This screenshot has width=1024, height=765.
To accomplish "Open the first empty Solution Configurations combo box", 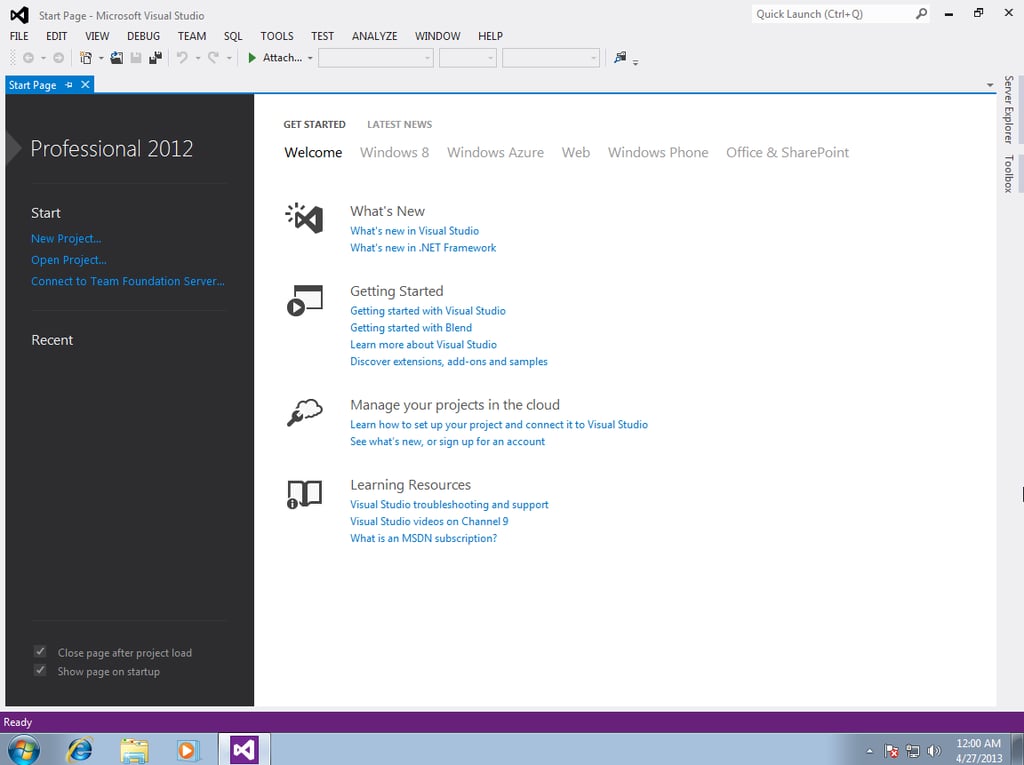I will pos(376,58).
